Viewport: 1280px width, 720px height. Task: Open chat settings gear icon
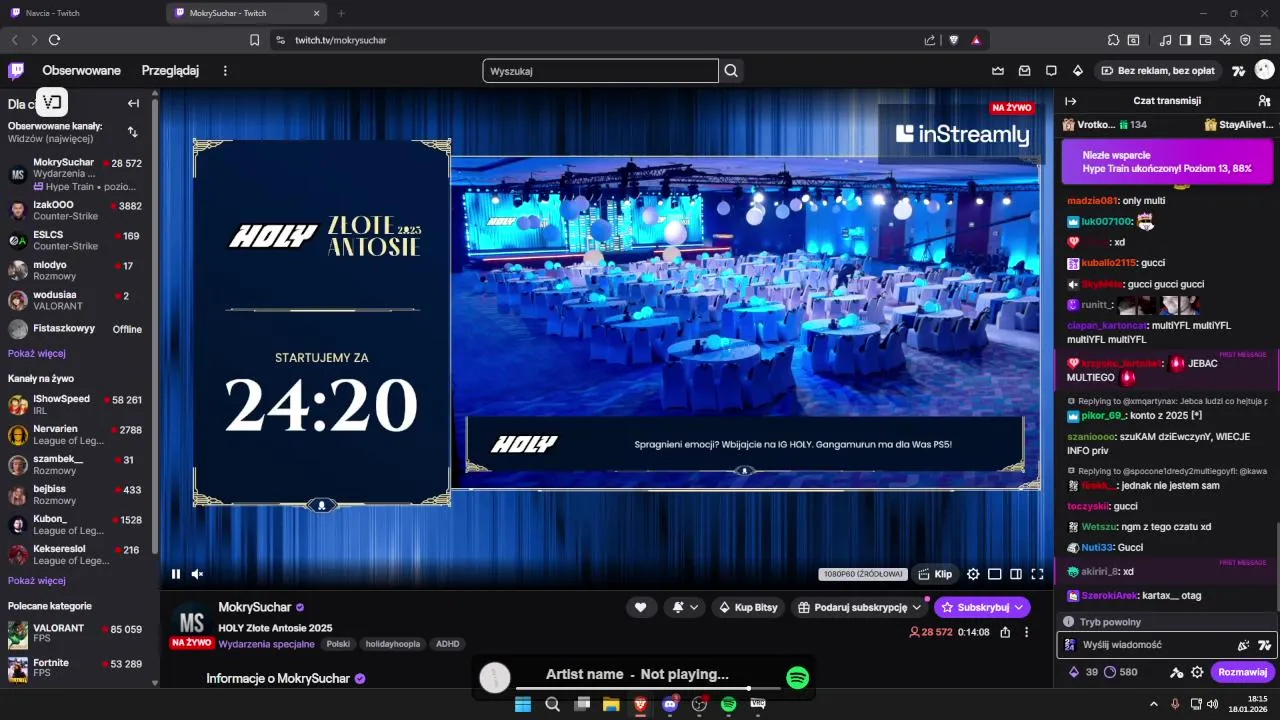pyautogui.click(x=1197, y=672)
